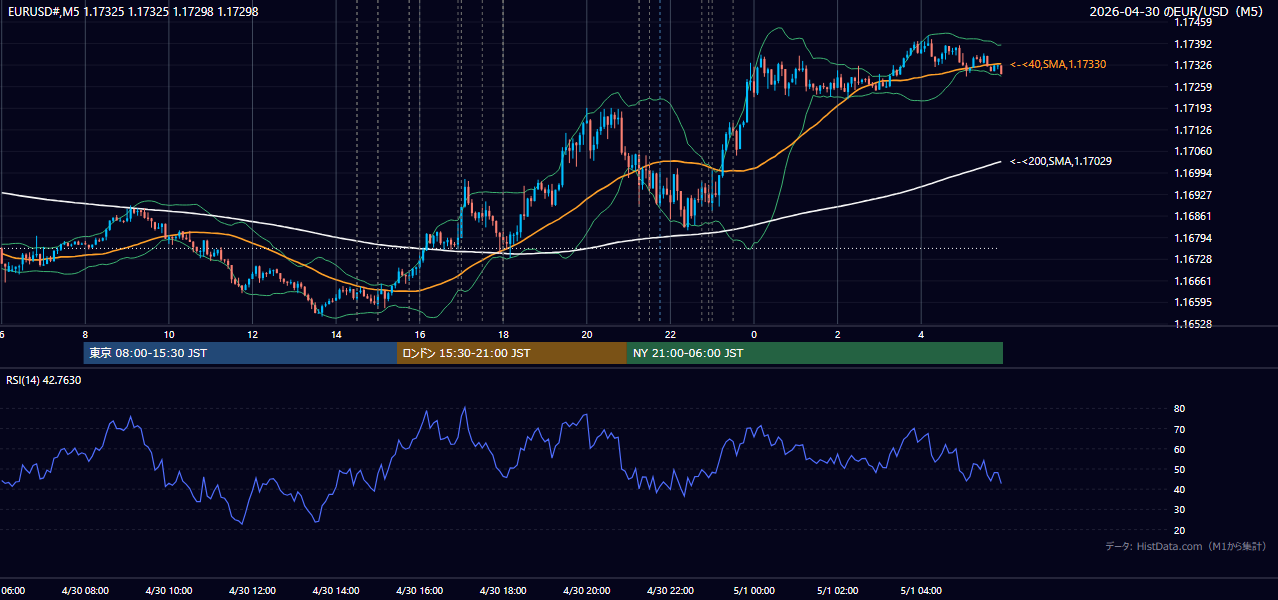Screen dimensions: 1278x600
Task: Click price axis label 1.17126
Action: 1193,130
